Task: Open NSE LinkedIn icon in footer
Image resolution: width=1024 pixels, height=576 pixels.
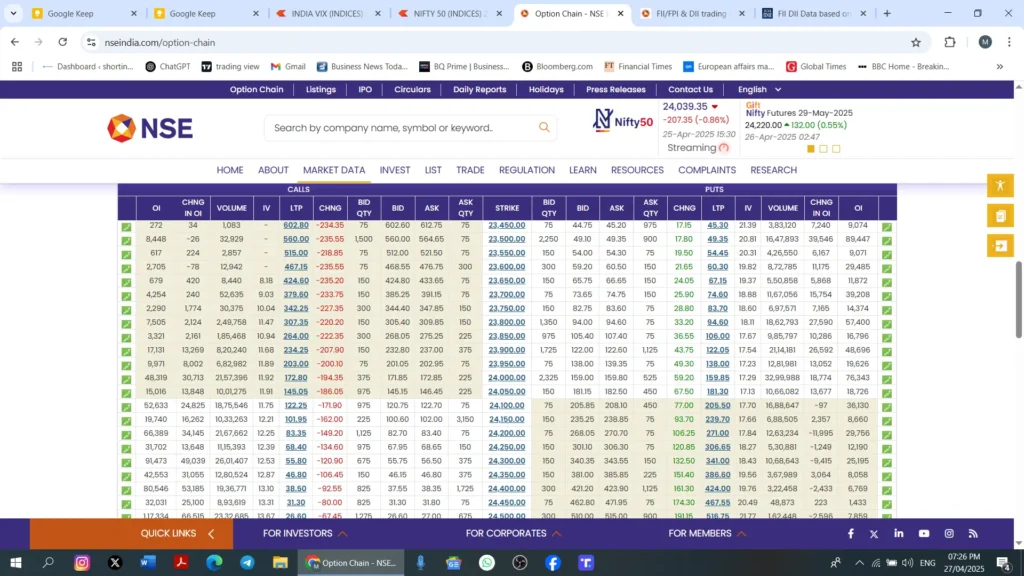Action: (x=899, y=534)
